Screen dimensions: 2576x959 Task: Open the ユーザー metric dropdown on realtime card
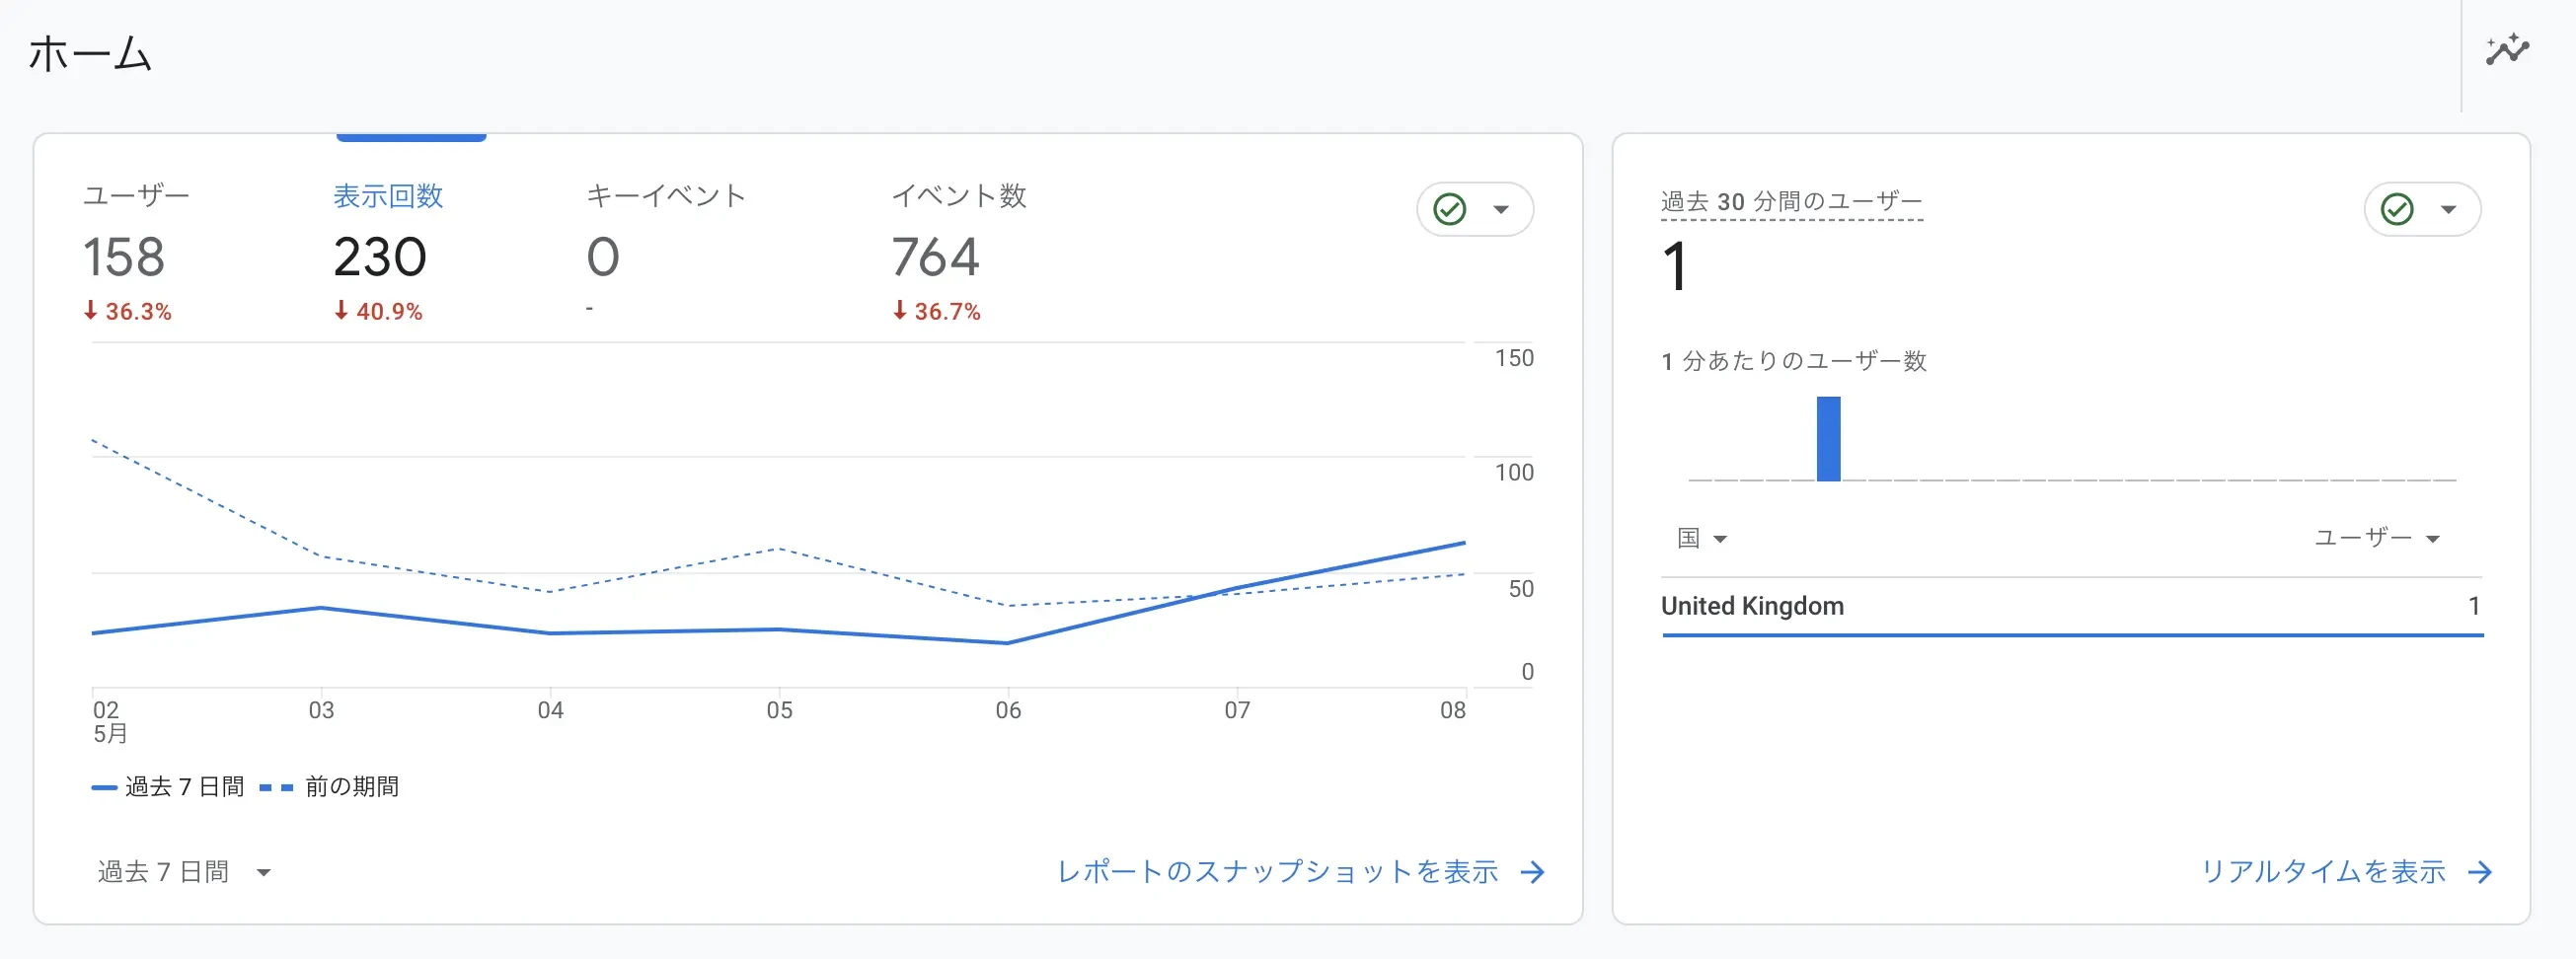[2375, 538]
